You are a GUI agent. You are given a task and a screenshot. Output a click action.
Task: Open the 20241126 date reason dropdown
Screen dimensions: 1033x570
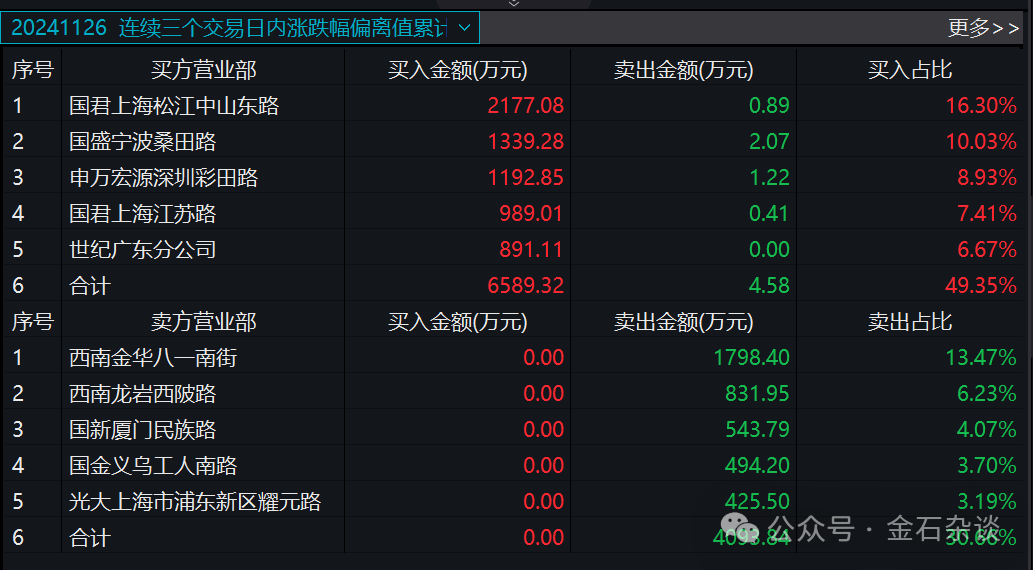(240, 28)
